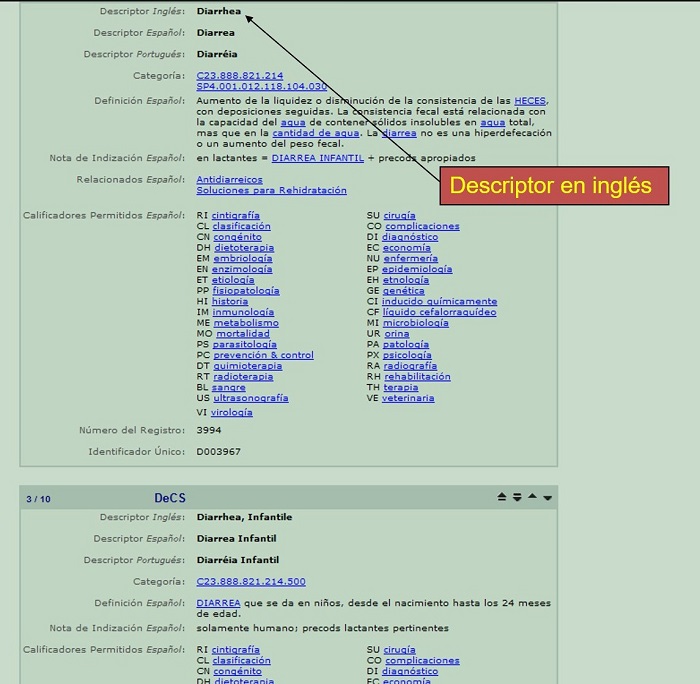Open category code SP4.001.012.118.104.030
The width and height of the screenshot is (700, 684).
pos(261,87)
